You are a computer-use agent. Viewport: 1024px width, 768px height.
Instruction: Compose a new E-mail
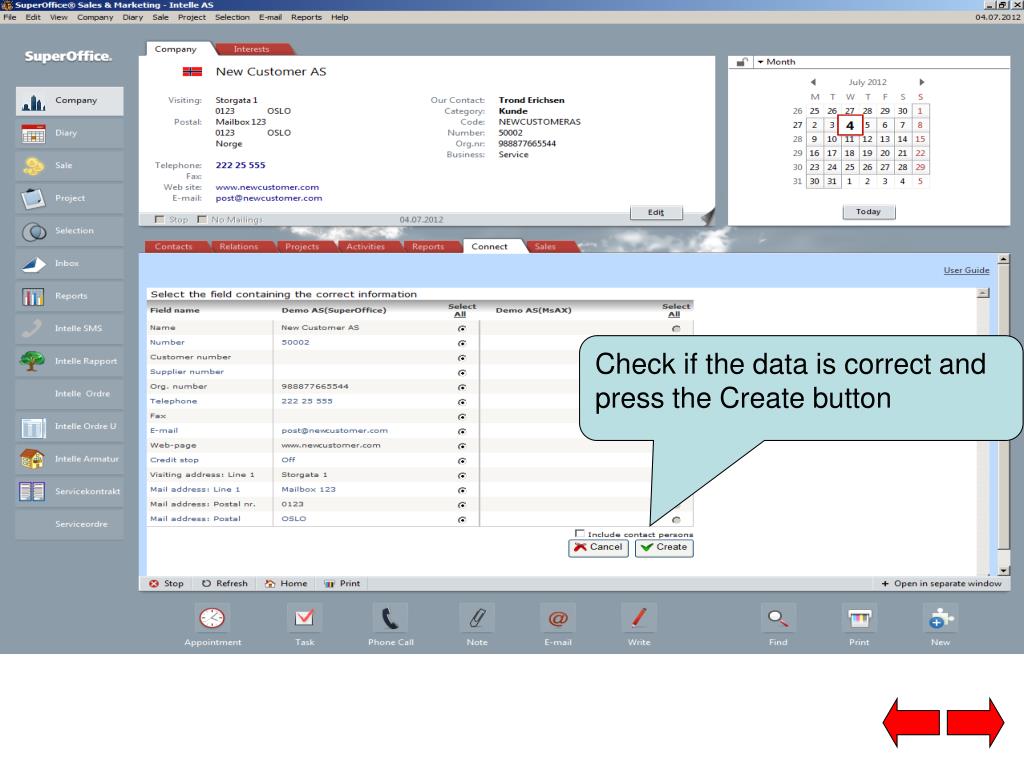(558, 618)
